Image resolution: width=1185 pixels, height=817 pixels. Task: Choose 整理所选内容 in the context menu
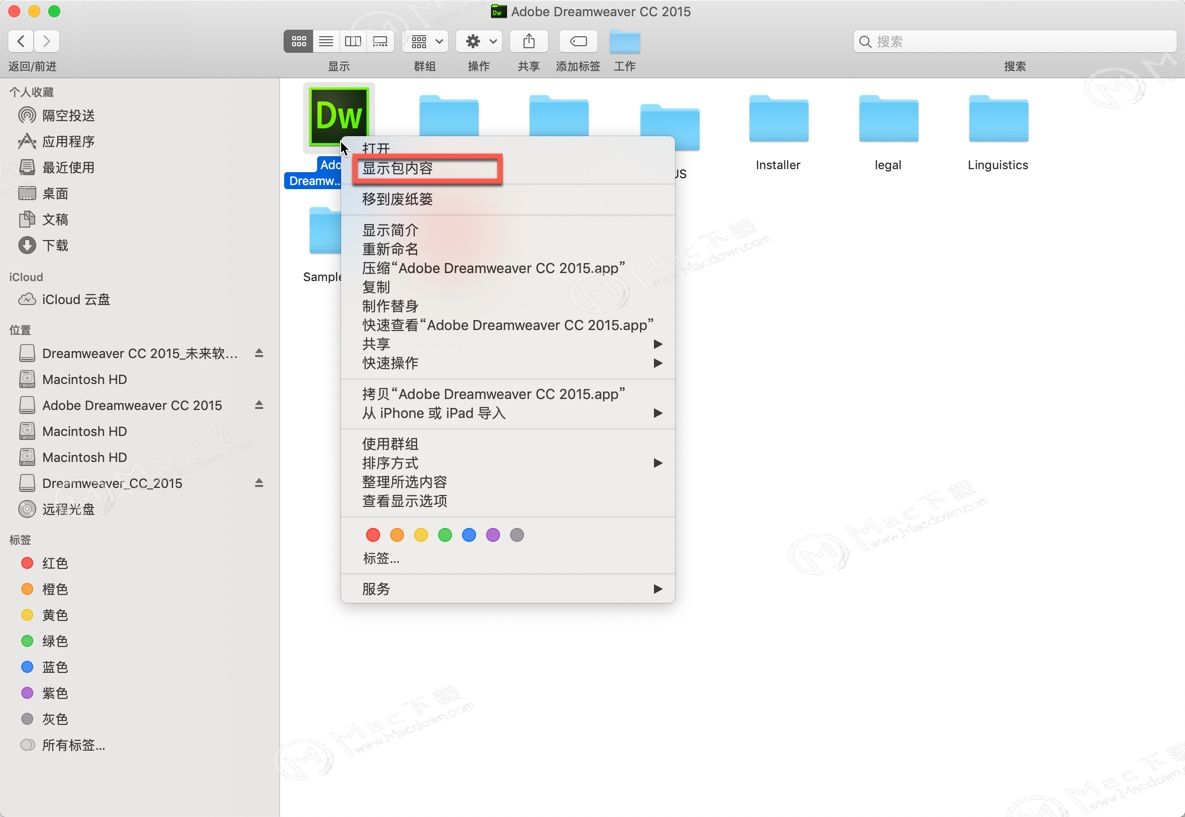click(508, 481)
